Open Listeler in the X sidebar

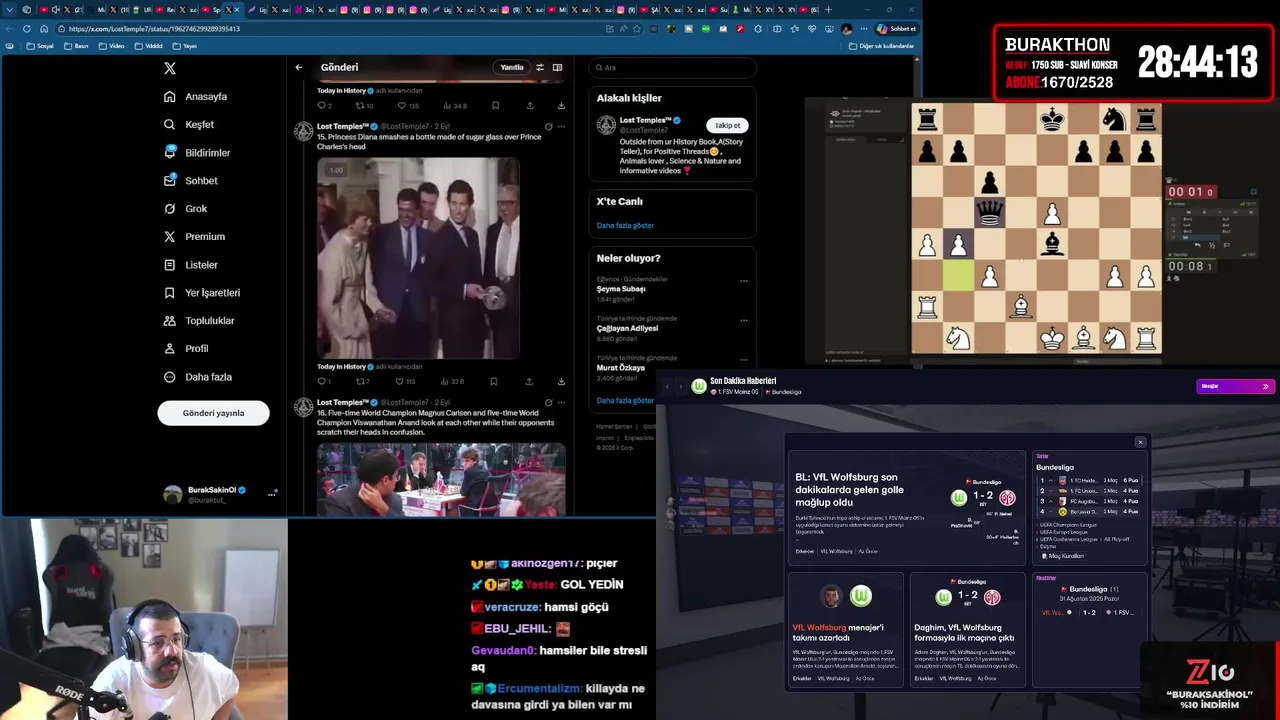(191, 265)
